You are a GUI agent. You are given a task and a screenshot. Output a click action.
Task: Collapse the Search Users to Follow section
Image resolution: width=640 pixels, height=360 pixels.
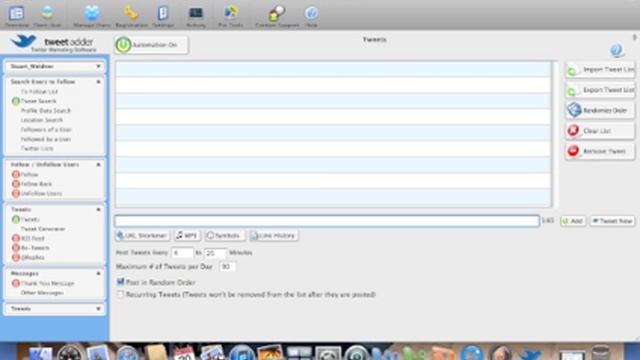click(x=98, y=82)
